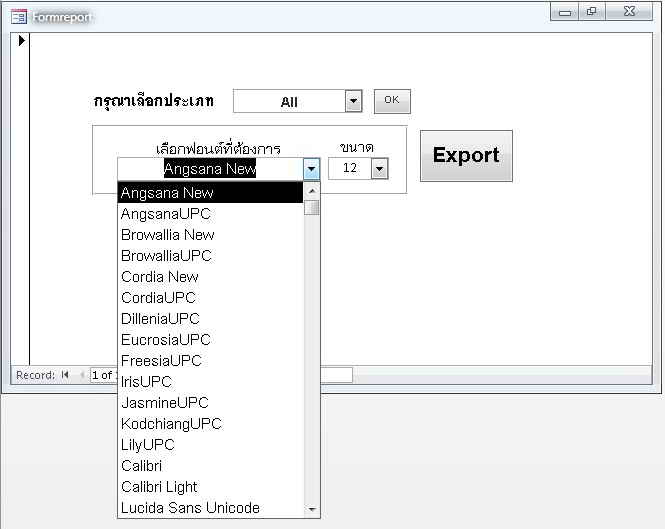Click the font name field showing Angsana New
This screenshot has width=665, height=529.
(x=210, y=169)
